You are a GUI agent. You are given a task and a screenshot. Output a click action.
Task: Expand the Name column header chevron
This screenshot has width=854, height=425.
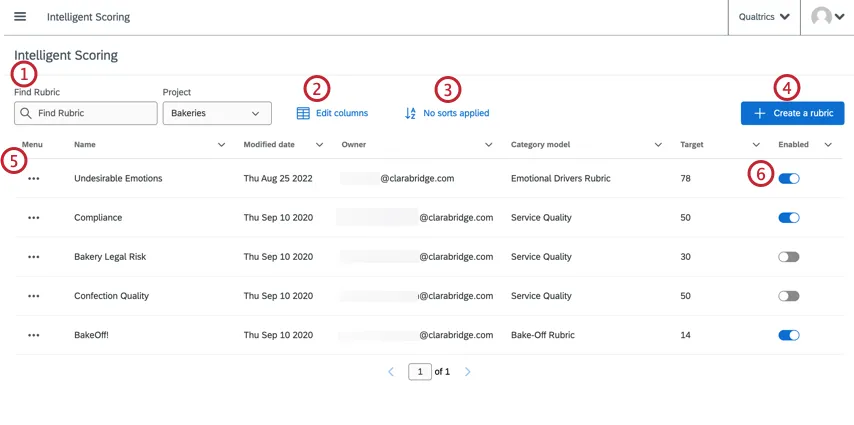(221, 145)
